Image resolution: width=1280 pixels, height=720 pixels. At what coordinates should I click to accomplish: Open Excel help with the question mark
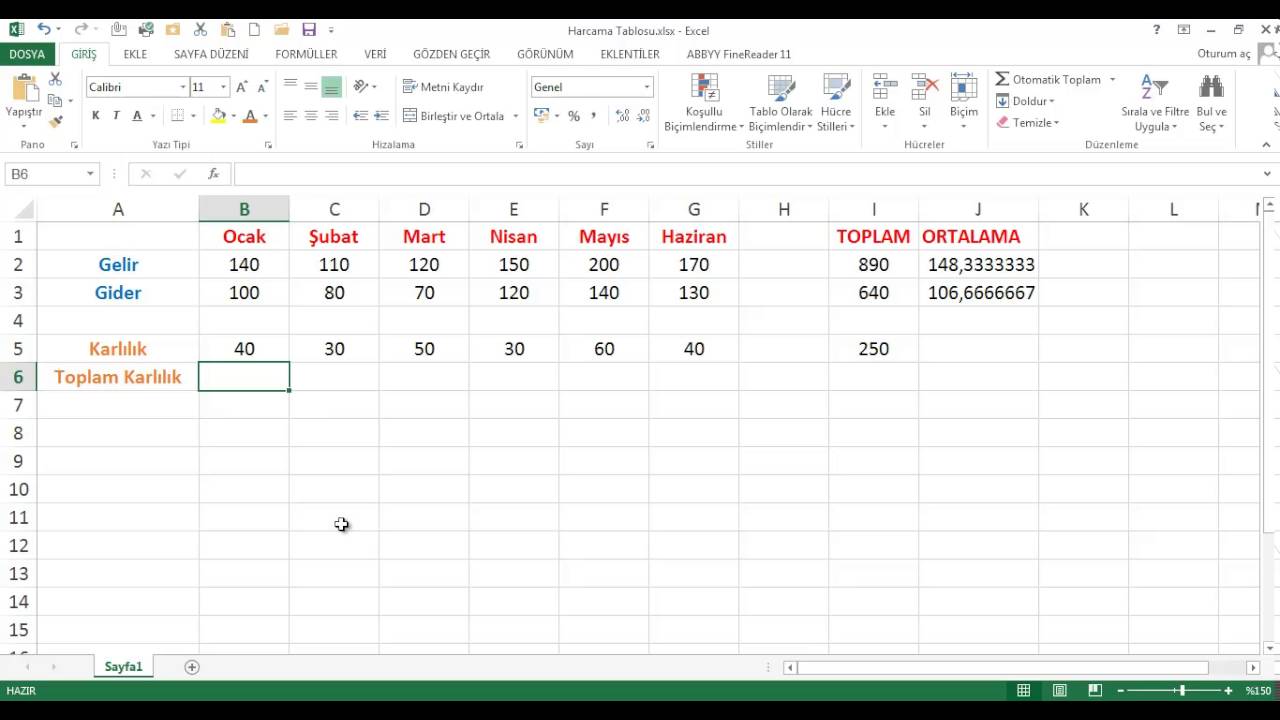coord(1157,30)
